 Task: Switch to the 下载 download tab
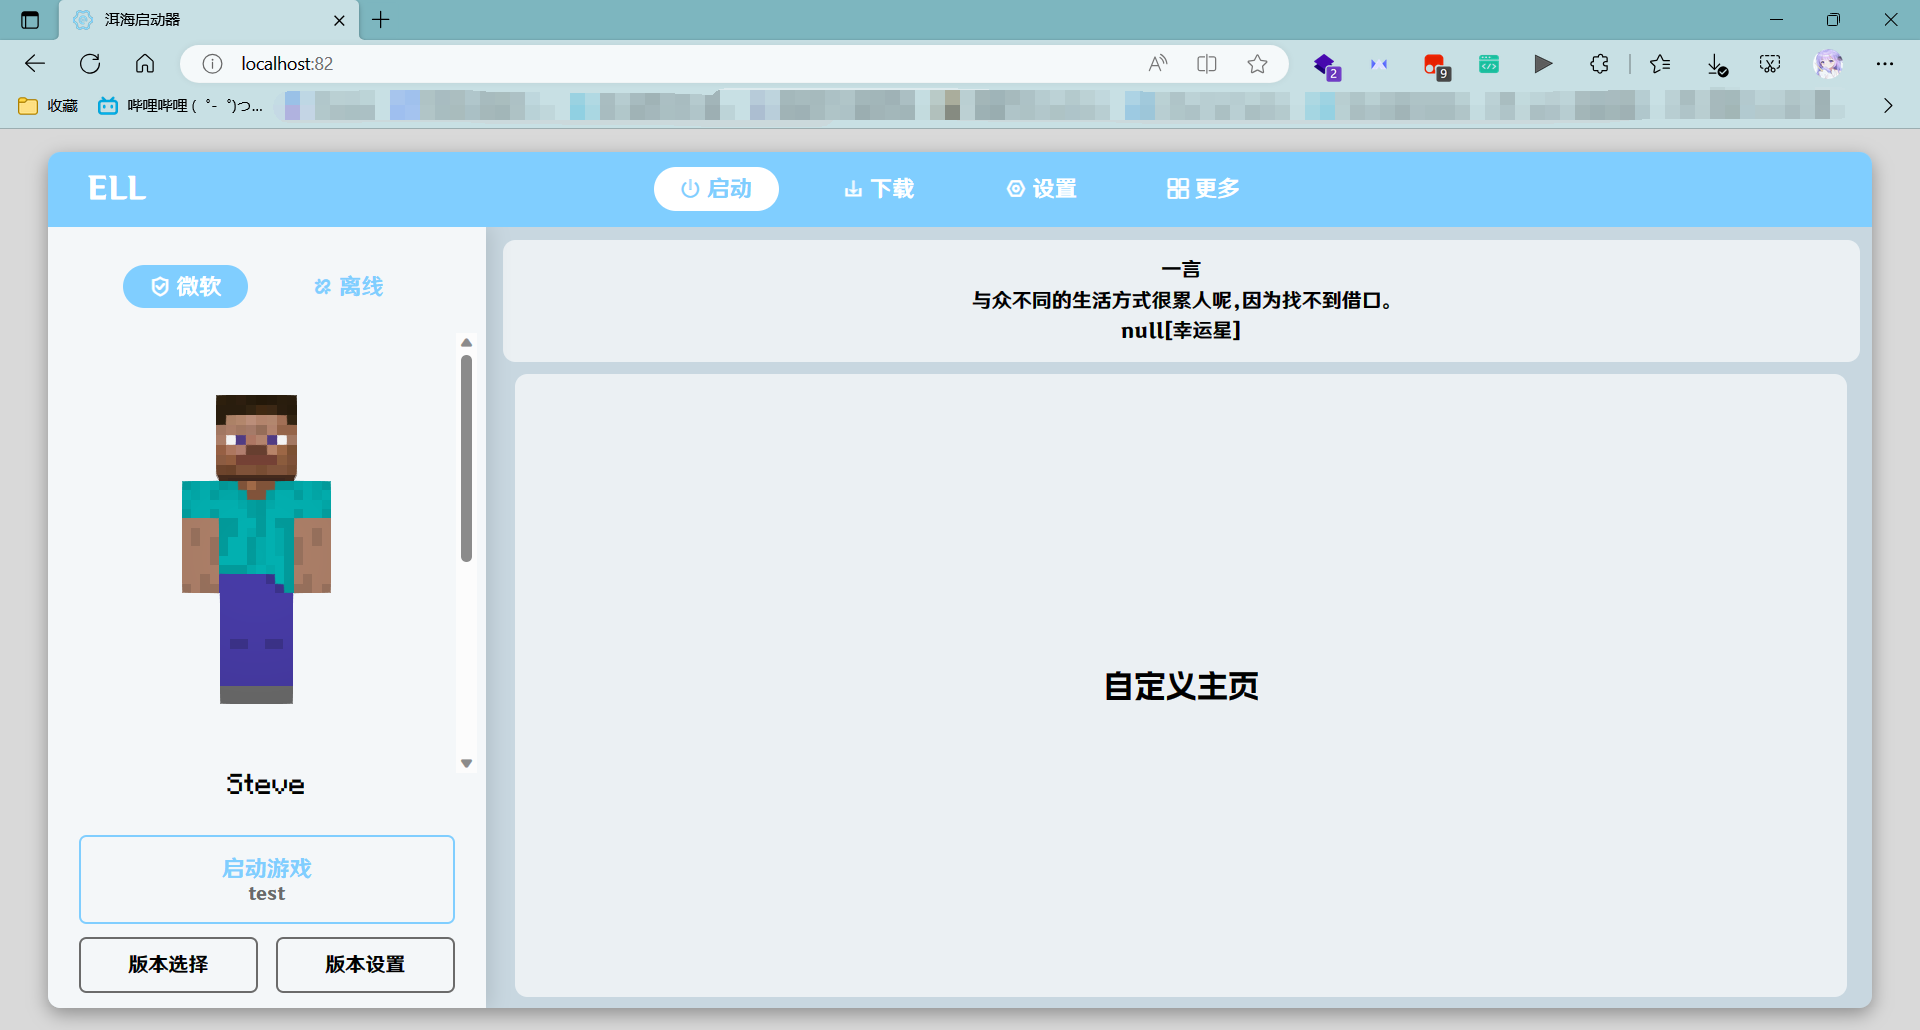[x=879, y=189]
